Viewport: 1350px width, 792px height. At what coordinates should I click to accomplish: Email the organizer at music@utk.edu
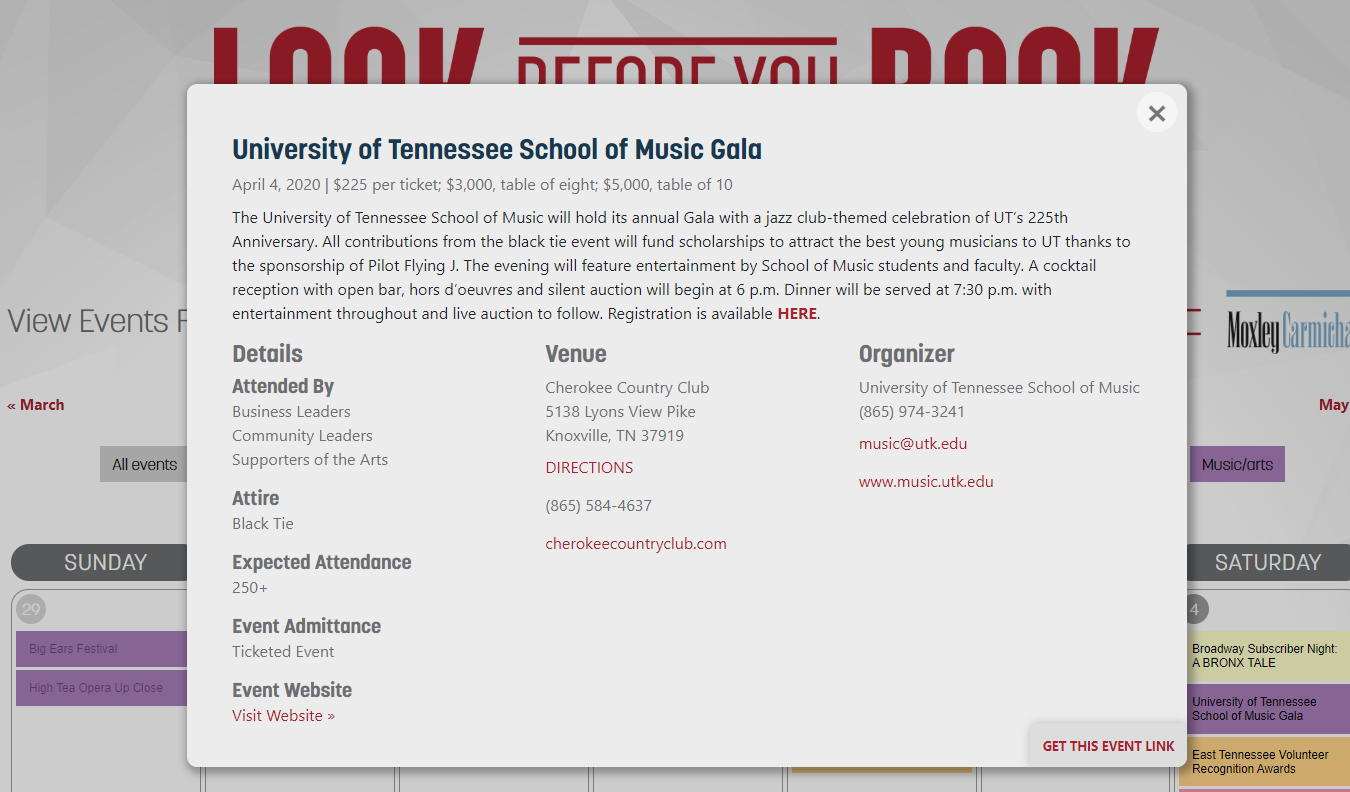click(913, 444)
